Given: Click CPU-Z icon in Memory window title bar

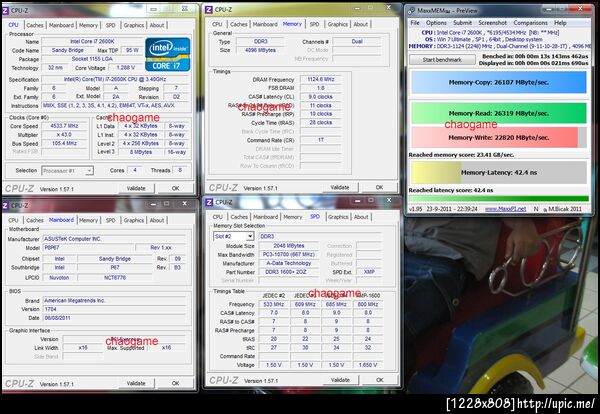Looking at the screenshot, I should [x=209, y=10].
